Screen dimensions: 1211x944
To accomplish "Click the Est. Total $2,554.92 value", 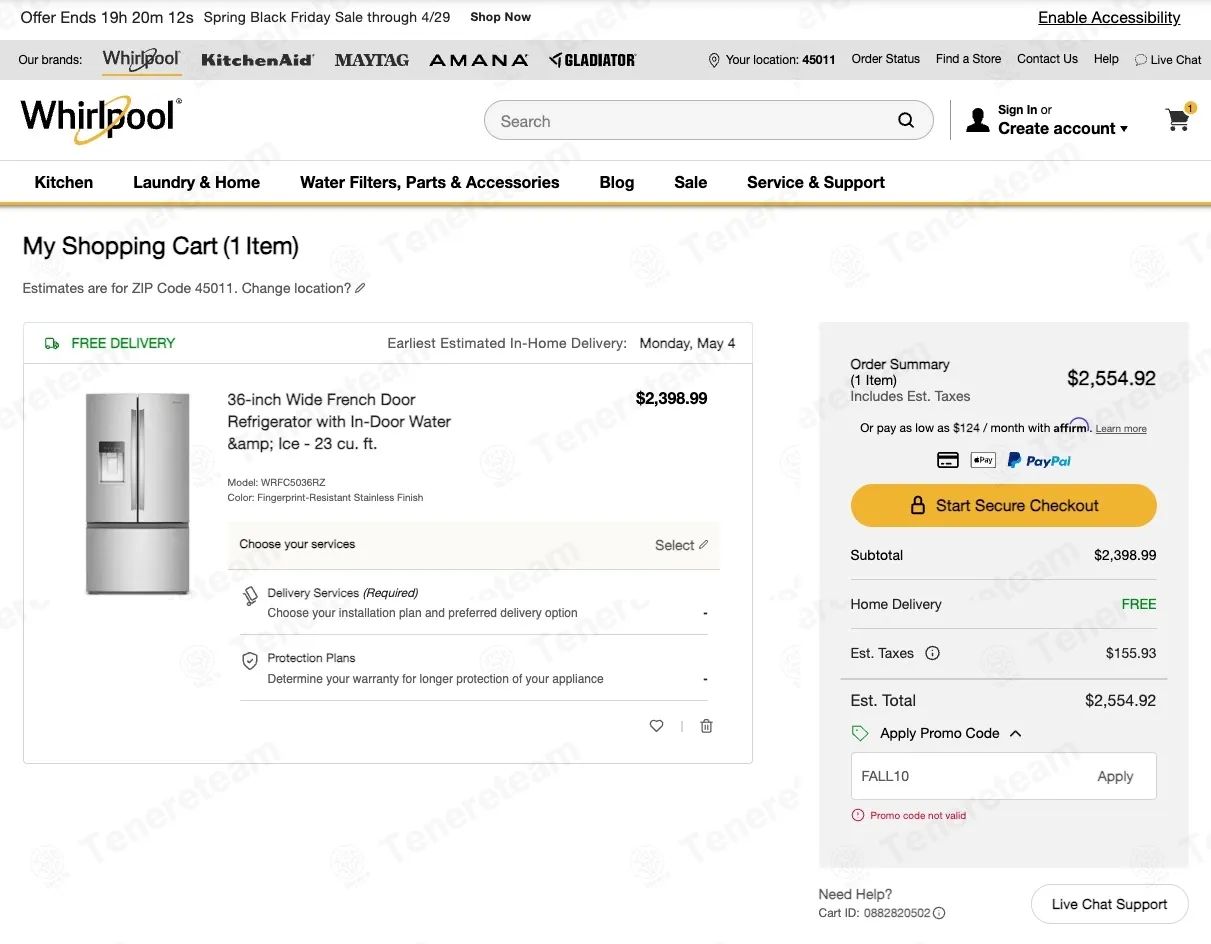I will [1120, 701].
